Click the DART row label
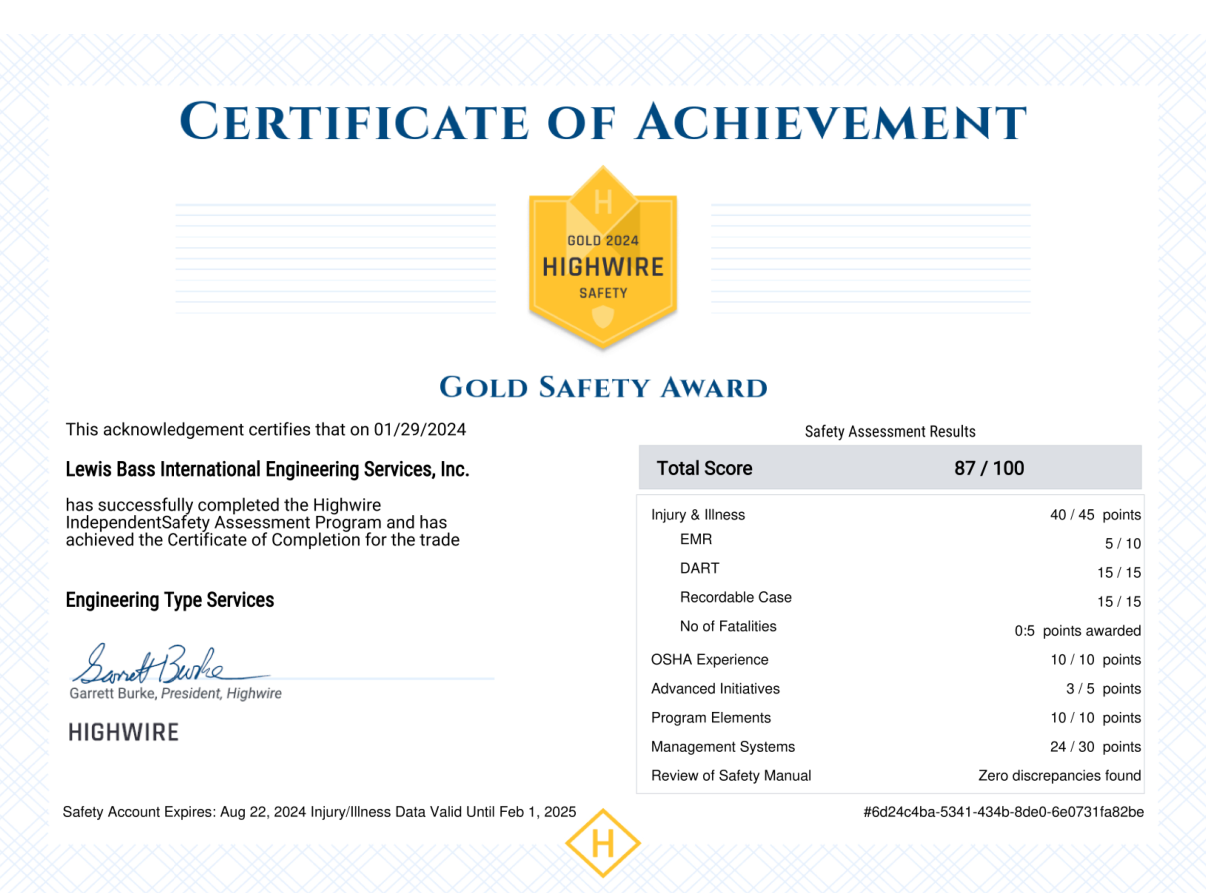The image size is (1206, 893). click(699, 568)
